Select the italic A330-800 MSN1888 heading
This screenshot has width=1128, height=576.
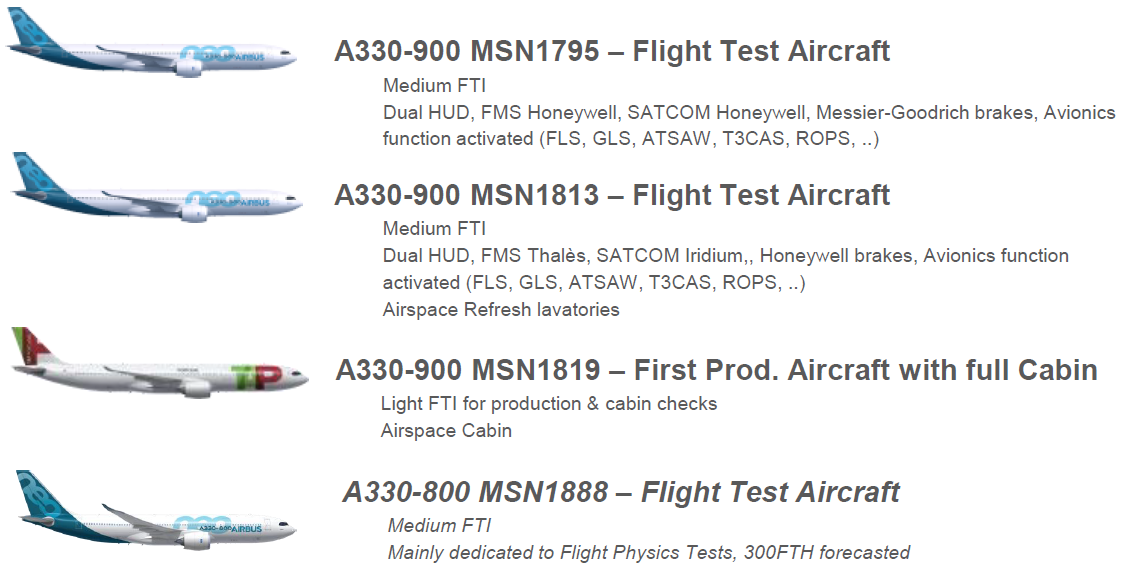(x=620, y=492)
